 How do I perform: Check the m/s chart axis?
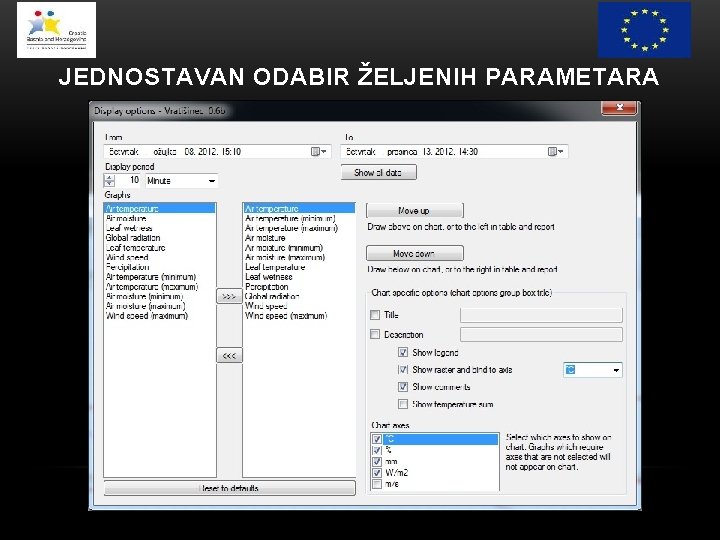click(377, 484)
